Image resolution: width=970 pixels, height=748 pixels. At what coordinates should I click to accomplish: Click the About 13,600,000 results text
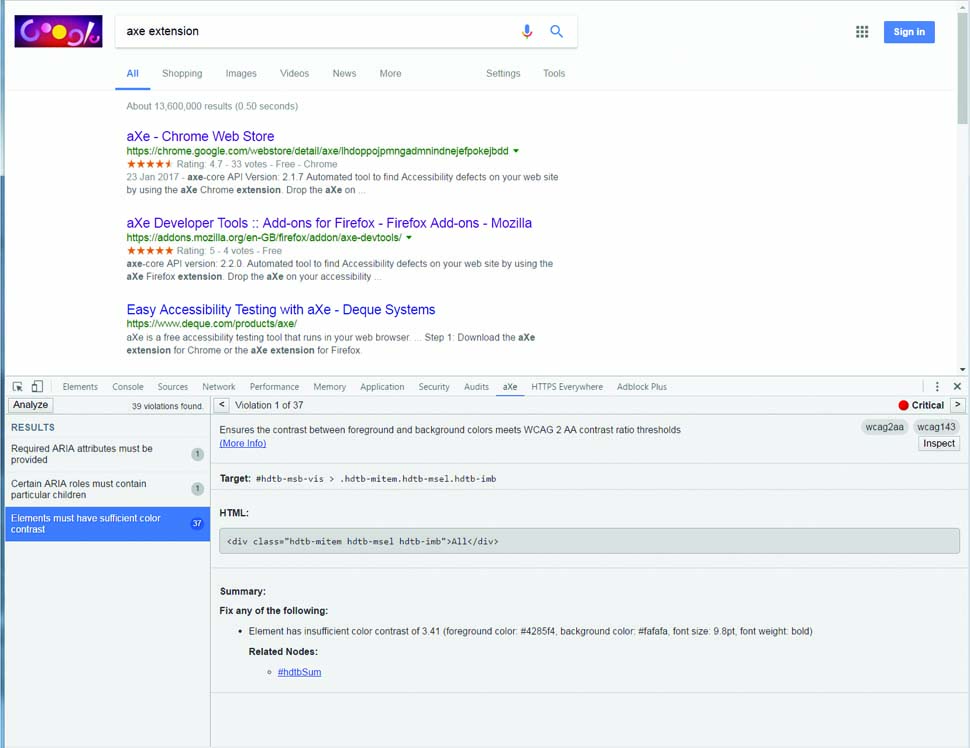click(x=212, y=106)
